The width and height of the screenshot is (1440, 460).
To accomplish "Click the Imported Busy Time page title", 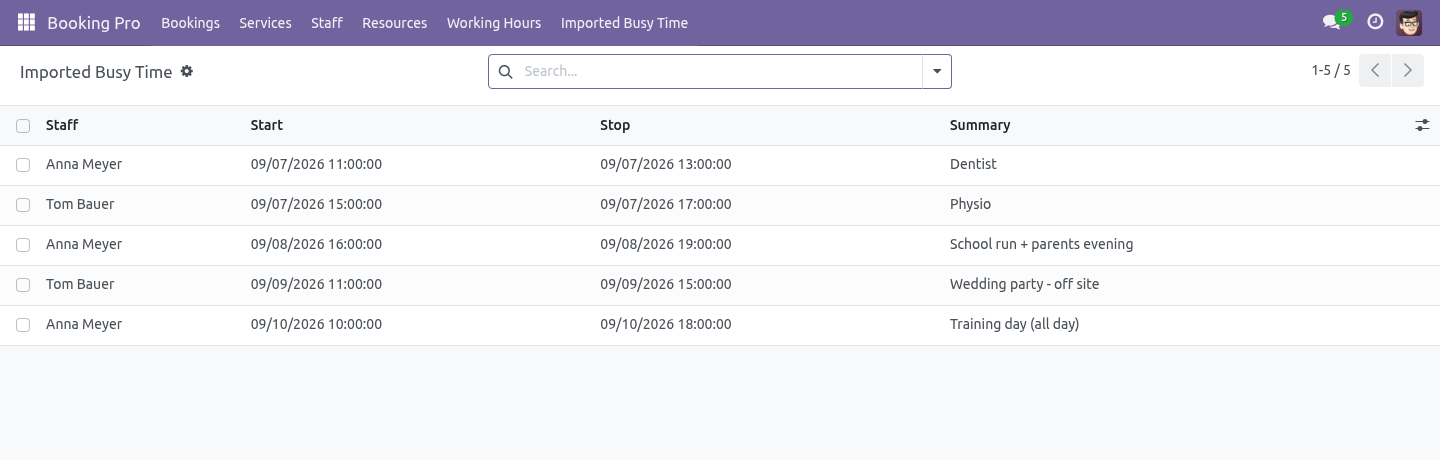I will tap(96, 72).
